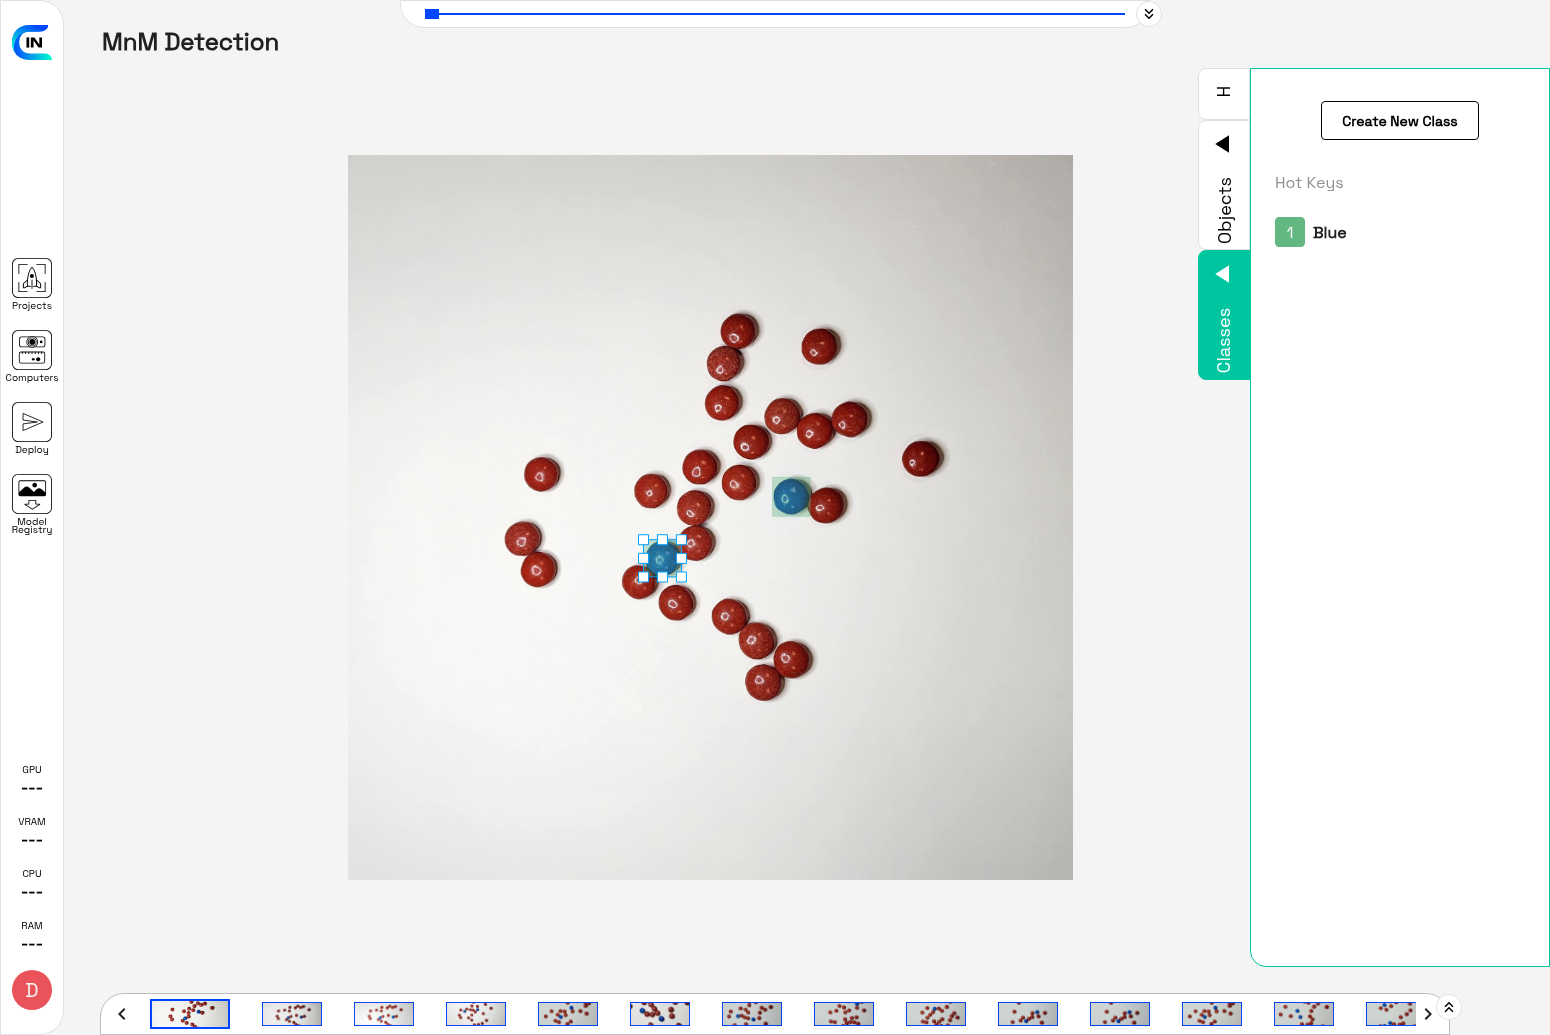Select the sixth thumbnail with blue candies
This screenshot has width=1550, height=1035.
[x=660, y=1014]
